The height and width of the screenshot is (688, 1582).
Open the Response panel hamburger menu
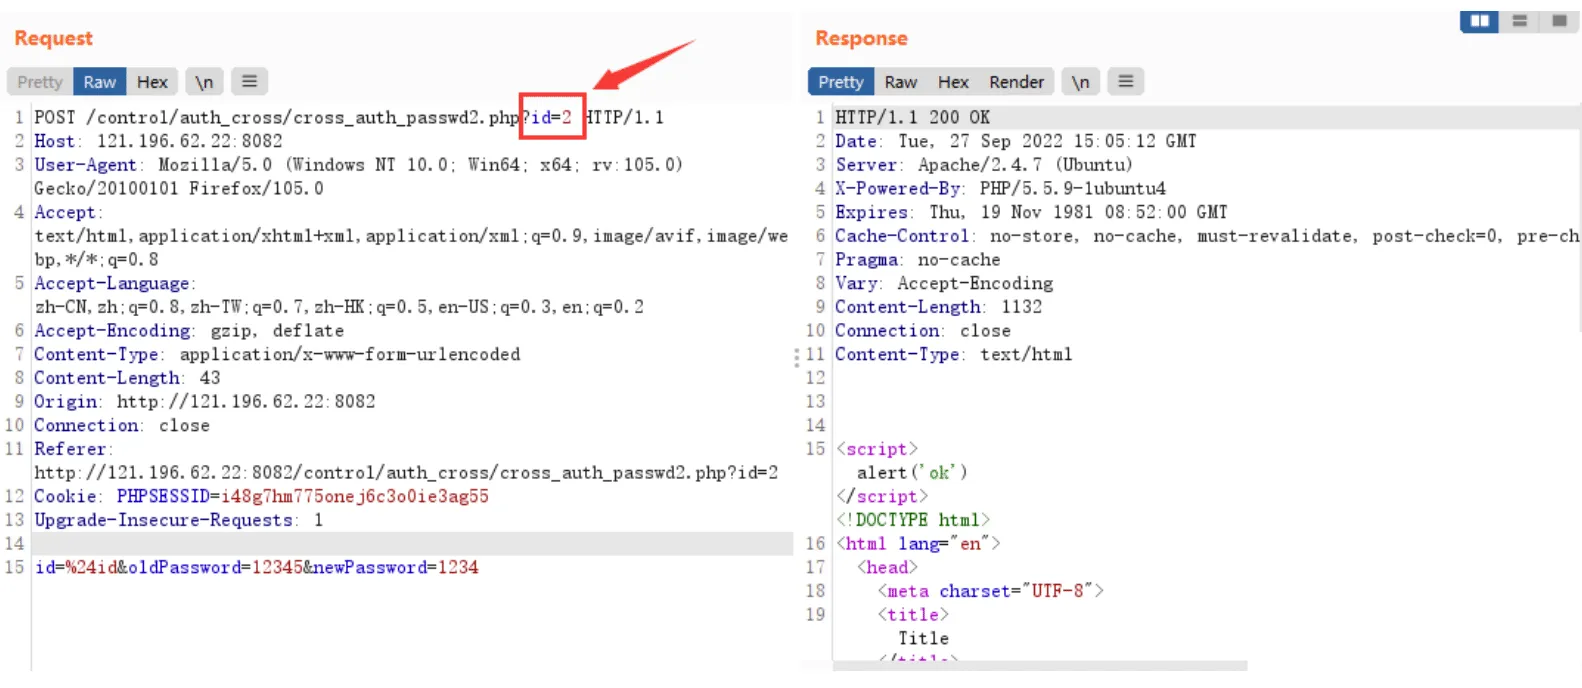[x=1126, y=81]
